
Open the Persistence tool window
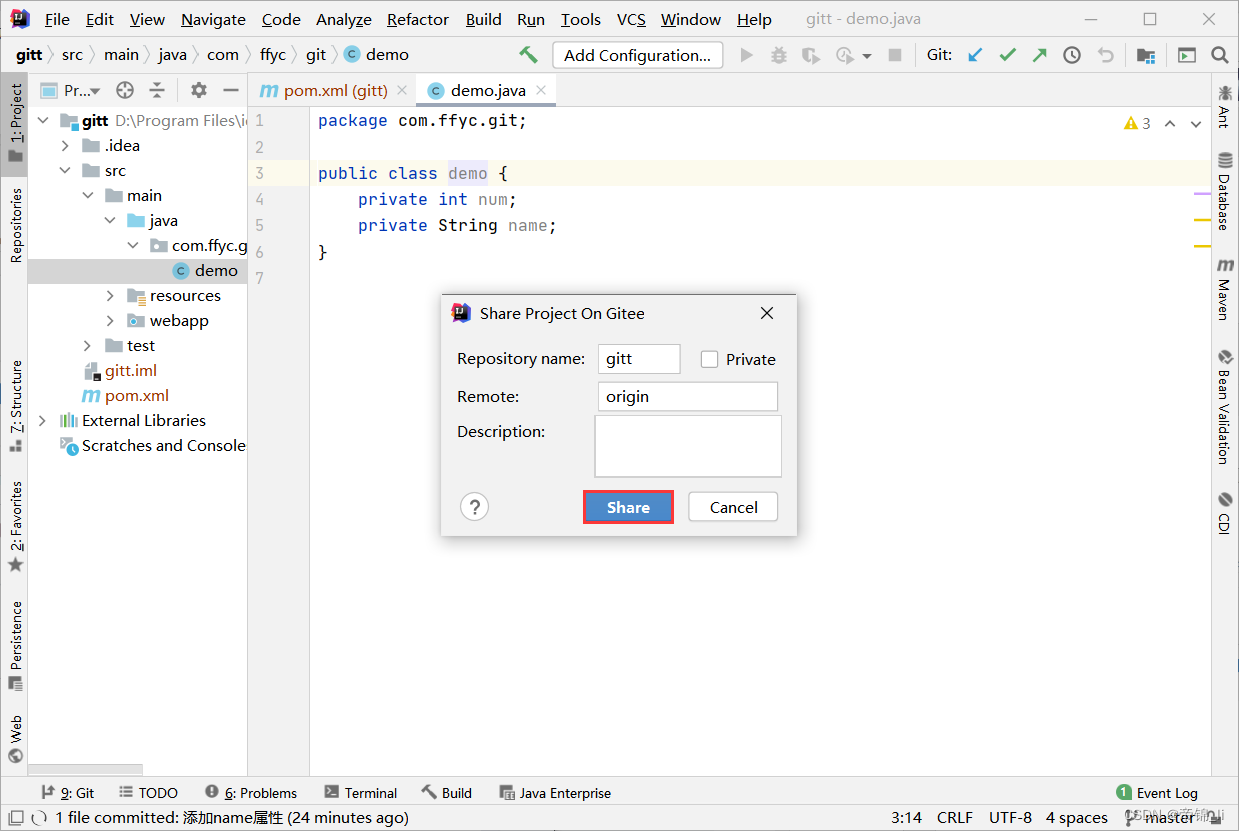pyautogui.click(x=15, y=645)
